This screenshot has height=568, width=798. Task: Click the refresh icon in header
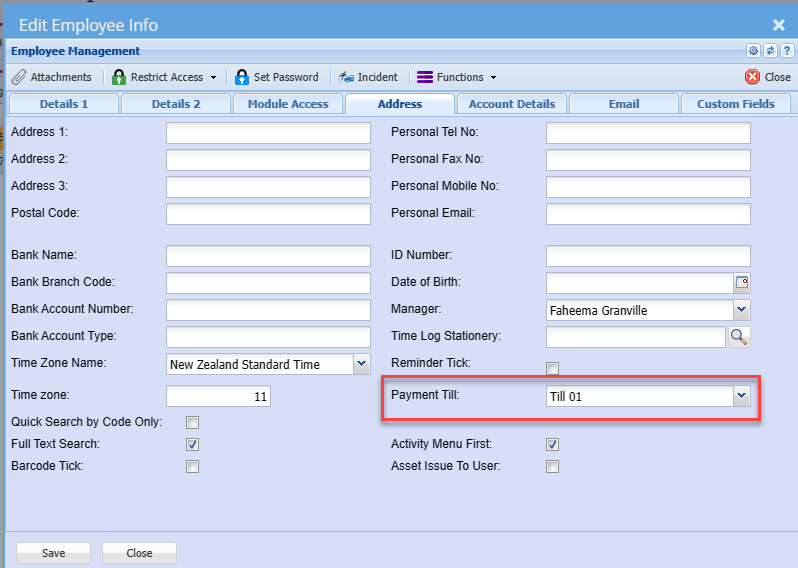tap(770, 50)
